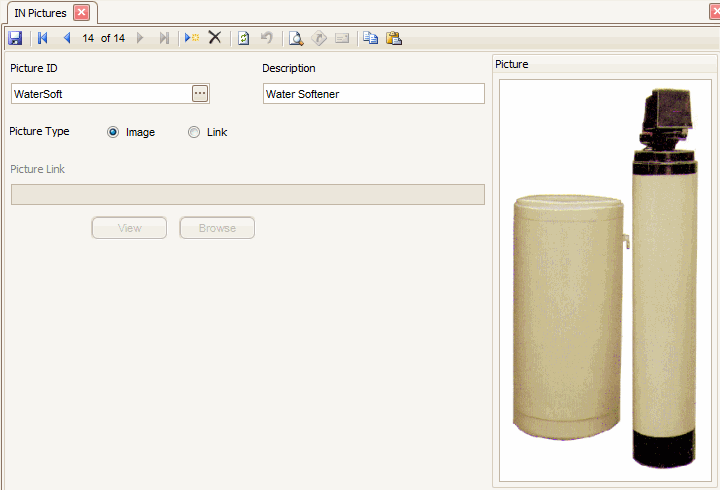The image size is (720, 490).
Task: Create a new record
Action: coord(192,38)
